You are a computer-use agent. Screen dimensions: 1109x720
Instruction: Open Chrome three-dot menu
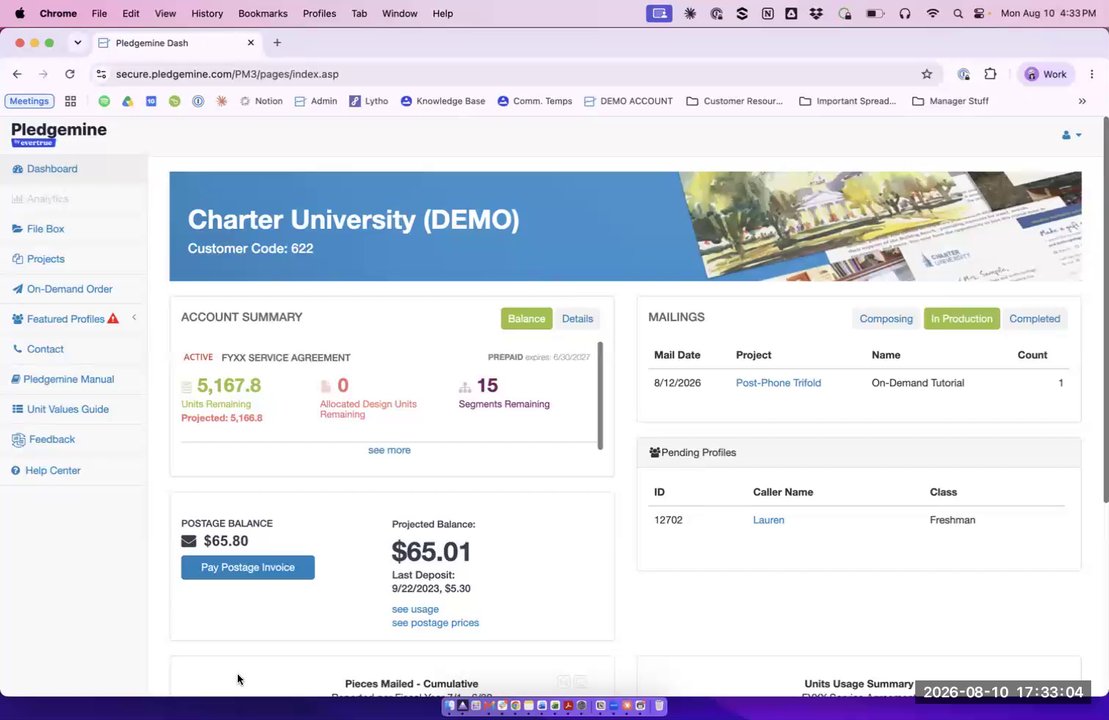[x=1091, y=74]
